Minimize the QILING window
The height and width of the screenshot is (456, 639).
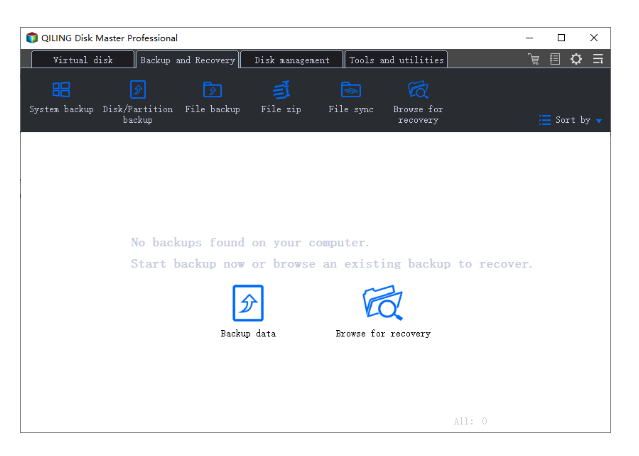(x=529, y=38)
